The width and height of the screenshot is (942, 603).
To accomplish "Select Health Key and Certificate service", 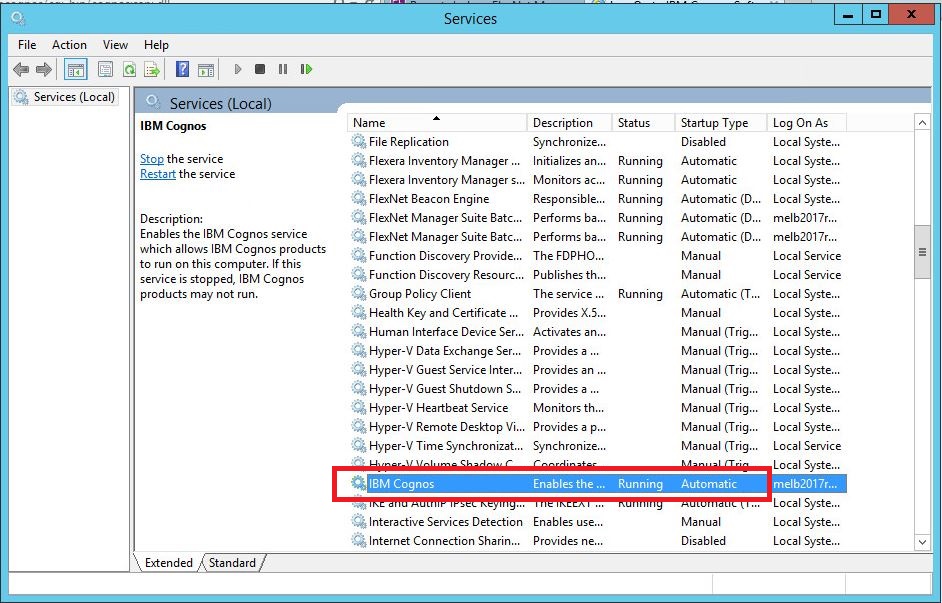I will tap(597, 313).
